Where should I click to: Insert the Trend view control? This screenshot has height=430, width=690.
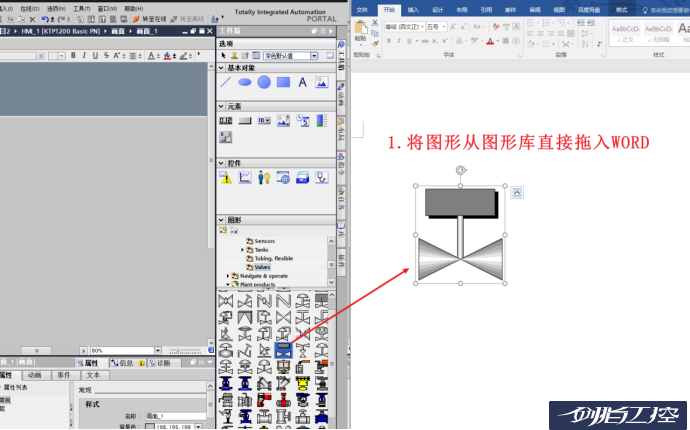click(x=245, y=178)
